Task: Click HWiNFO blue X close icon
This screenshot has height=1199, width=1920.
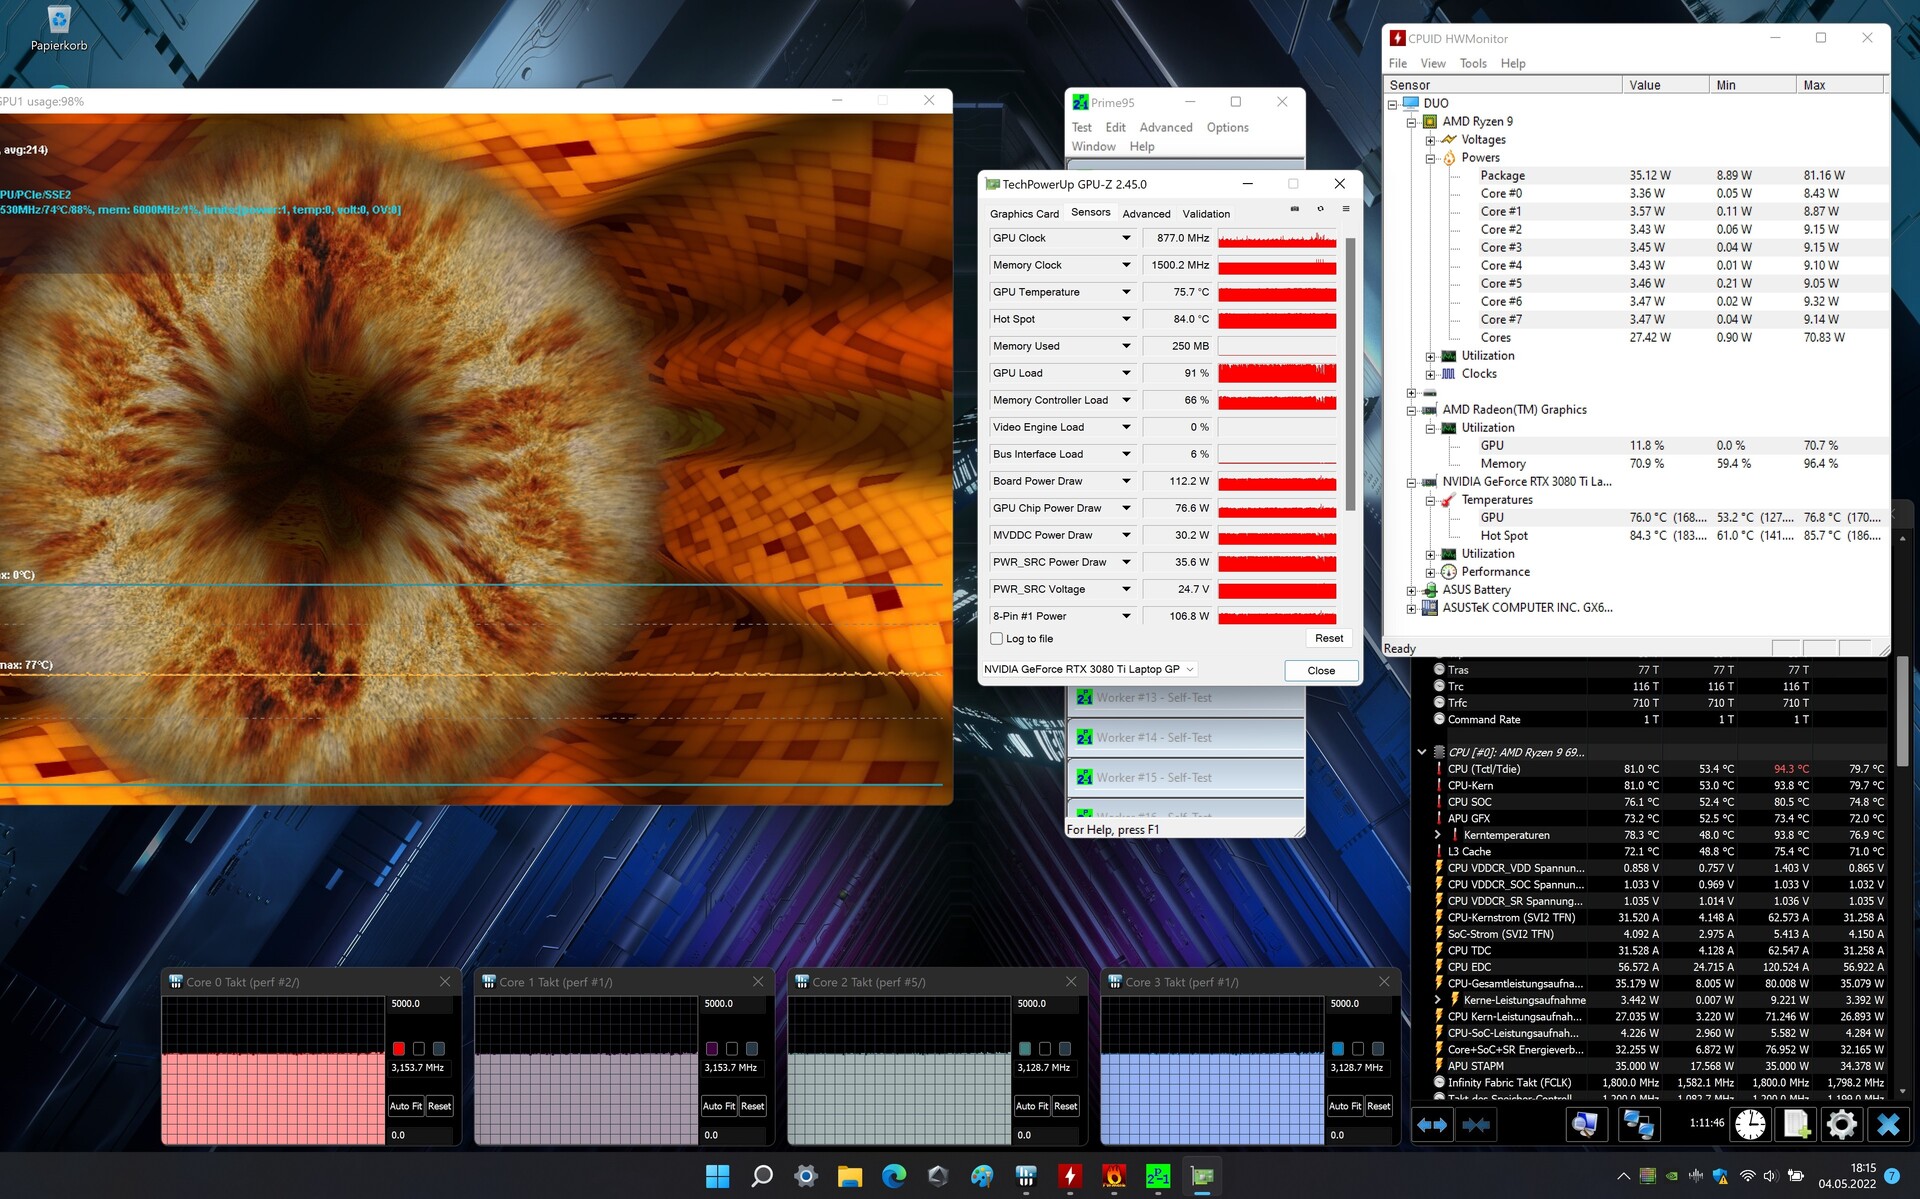Action: 1888,1124
